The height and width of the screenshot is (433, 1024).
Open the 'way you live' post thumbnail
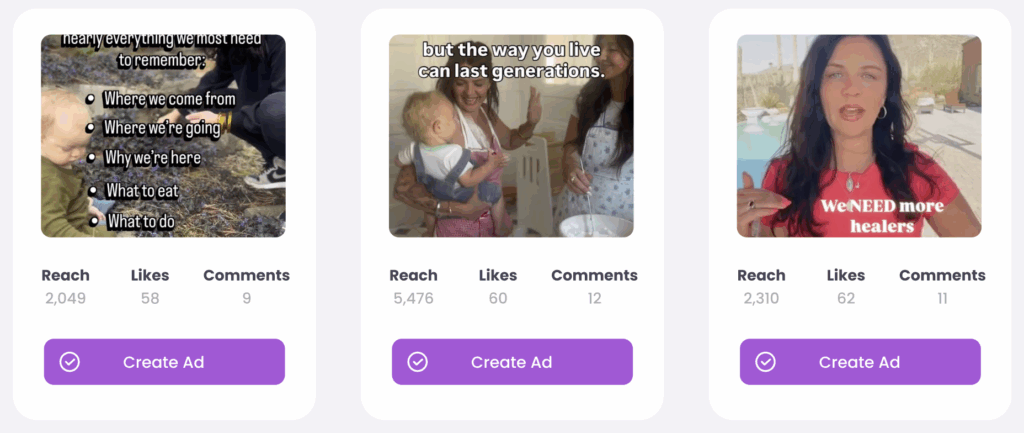coord(511,136)
